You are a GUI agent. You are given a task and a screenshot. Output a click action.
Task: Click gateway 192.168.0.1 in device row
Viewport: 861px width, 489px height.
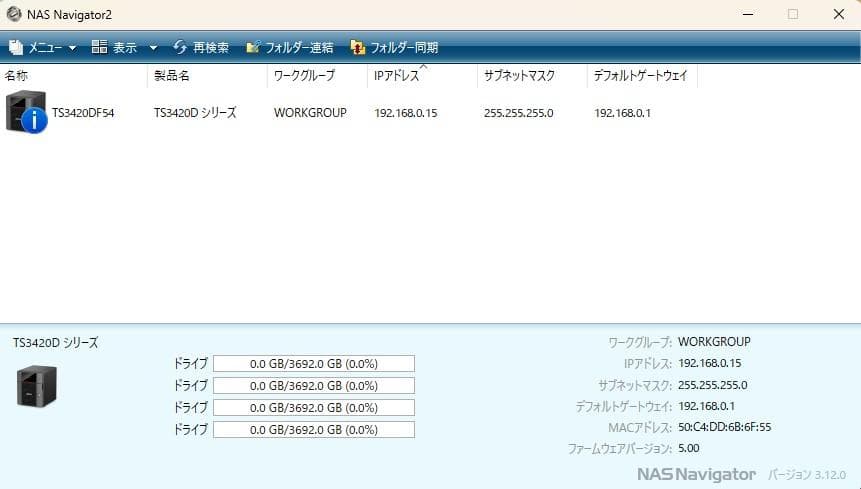click(622, 113)
